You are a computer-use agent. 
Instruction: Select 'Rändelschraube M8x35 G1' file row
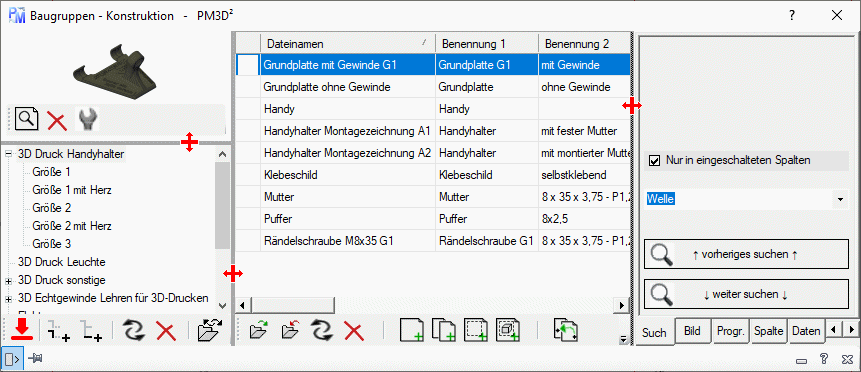coord(433,241)
